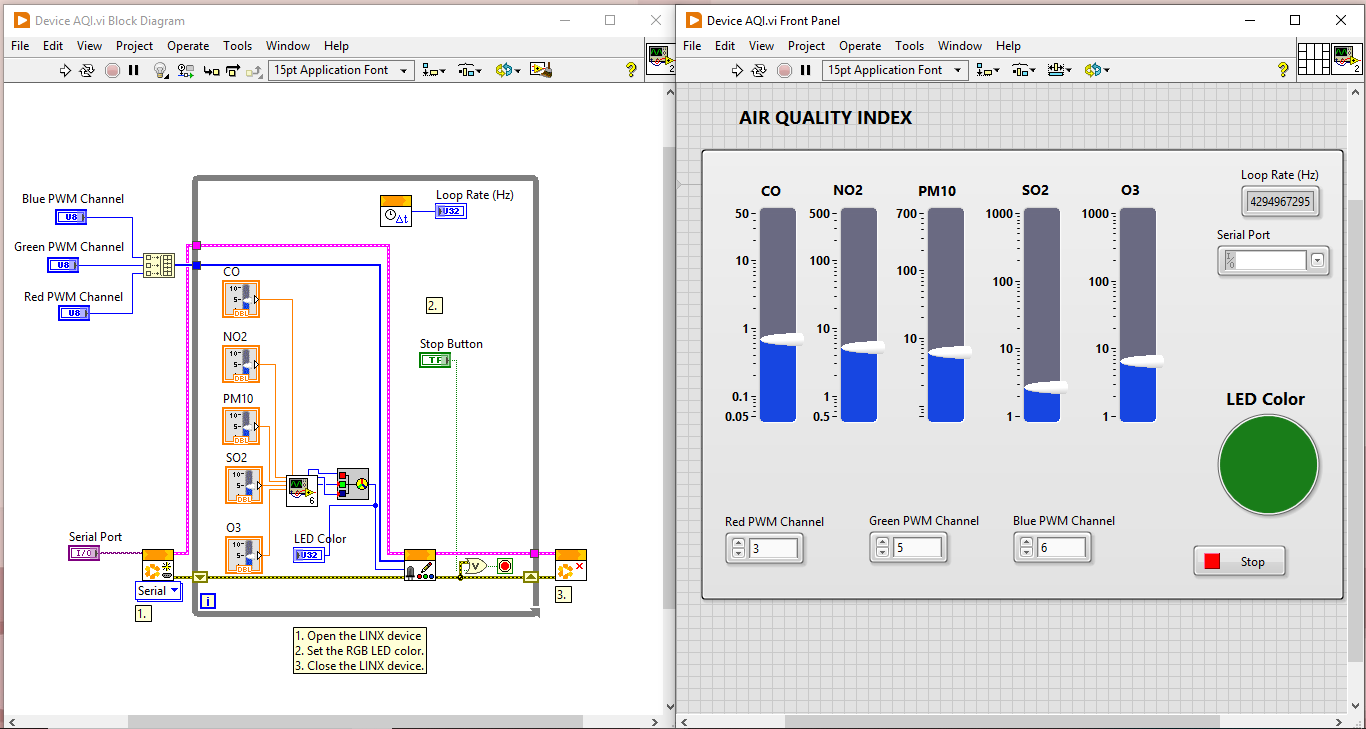The height and width of the screenshot is (729, 1366).
Task: Click Clean Up Diagram broom icon
Action: [x=541, y=70]
